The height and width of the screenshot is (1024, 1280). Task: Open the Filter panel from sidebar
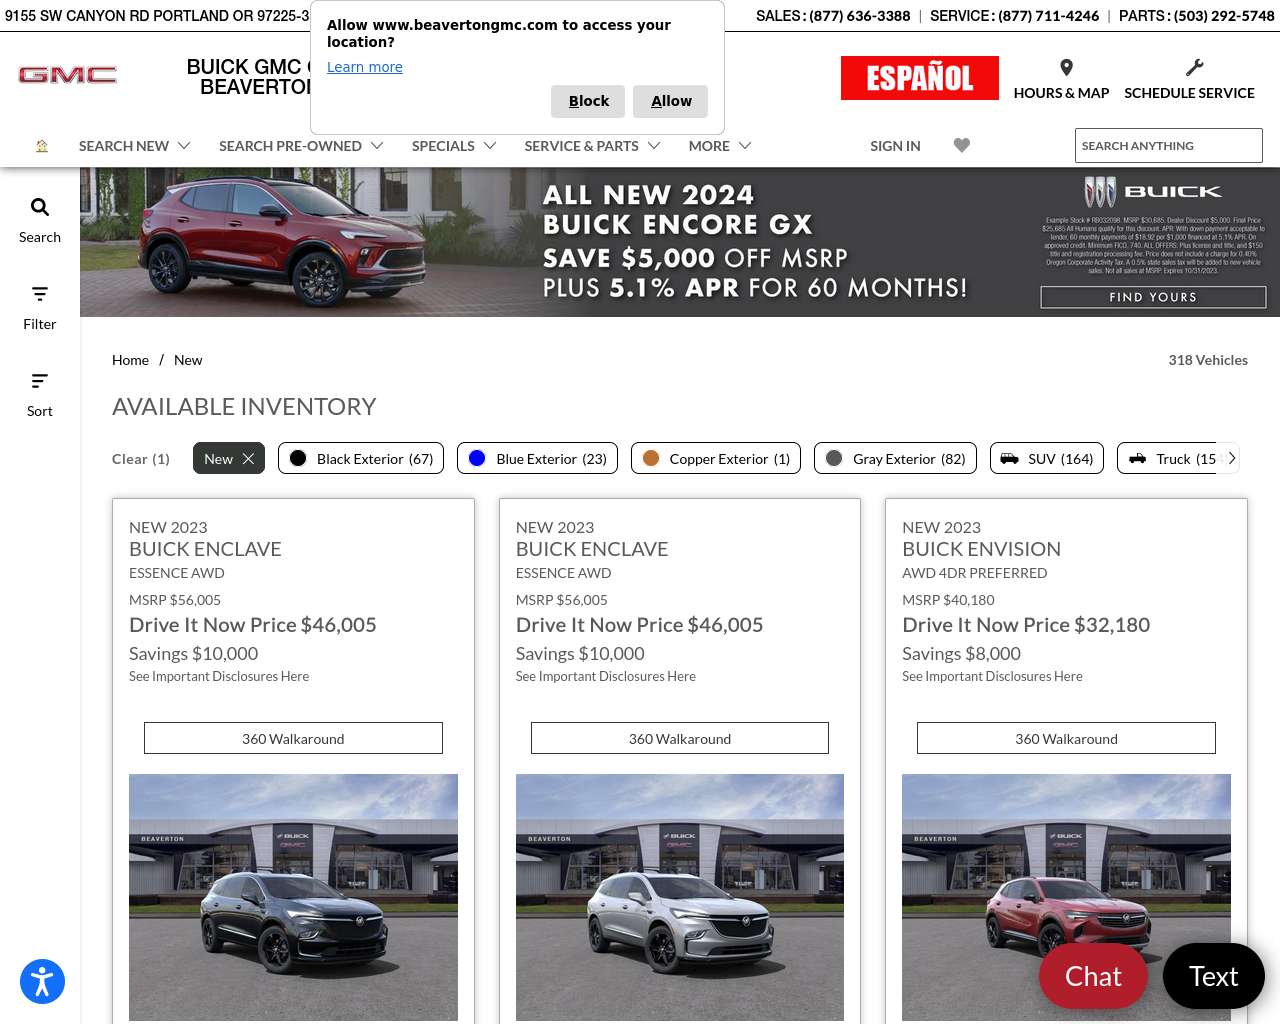(40, 307)
